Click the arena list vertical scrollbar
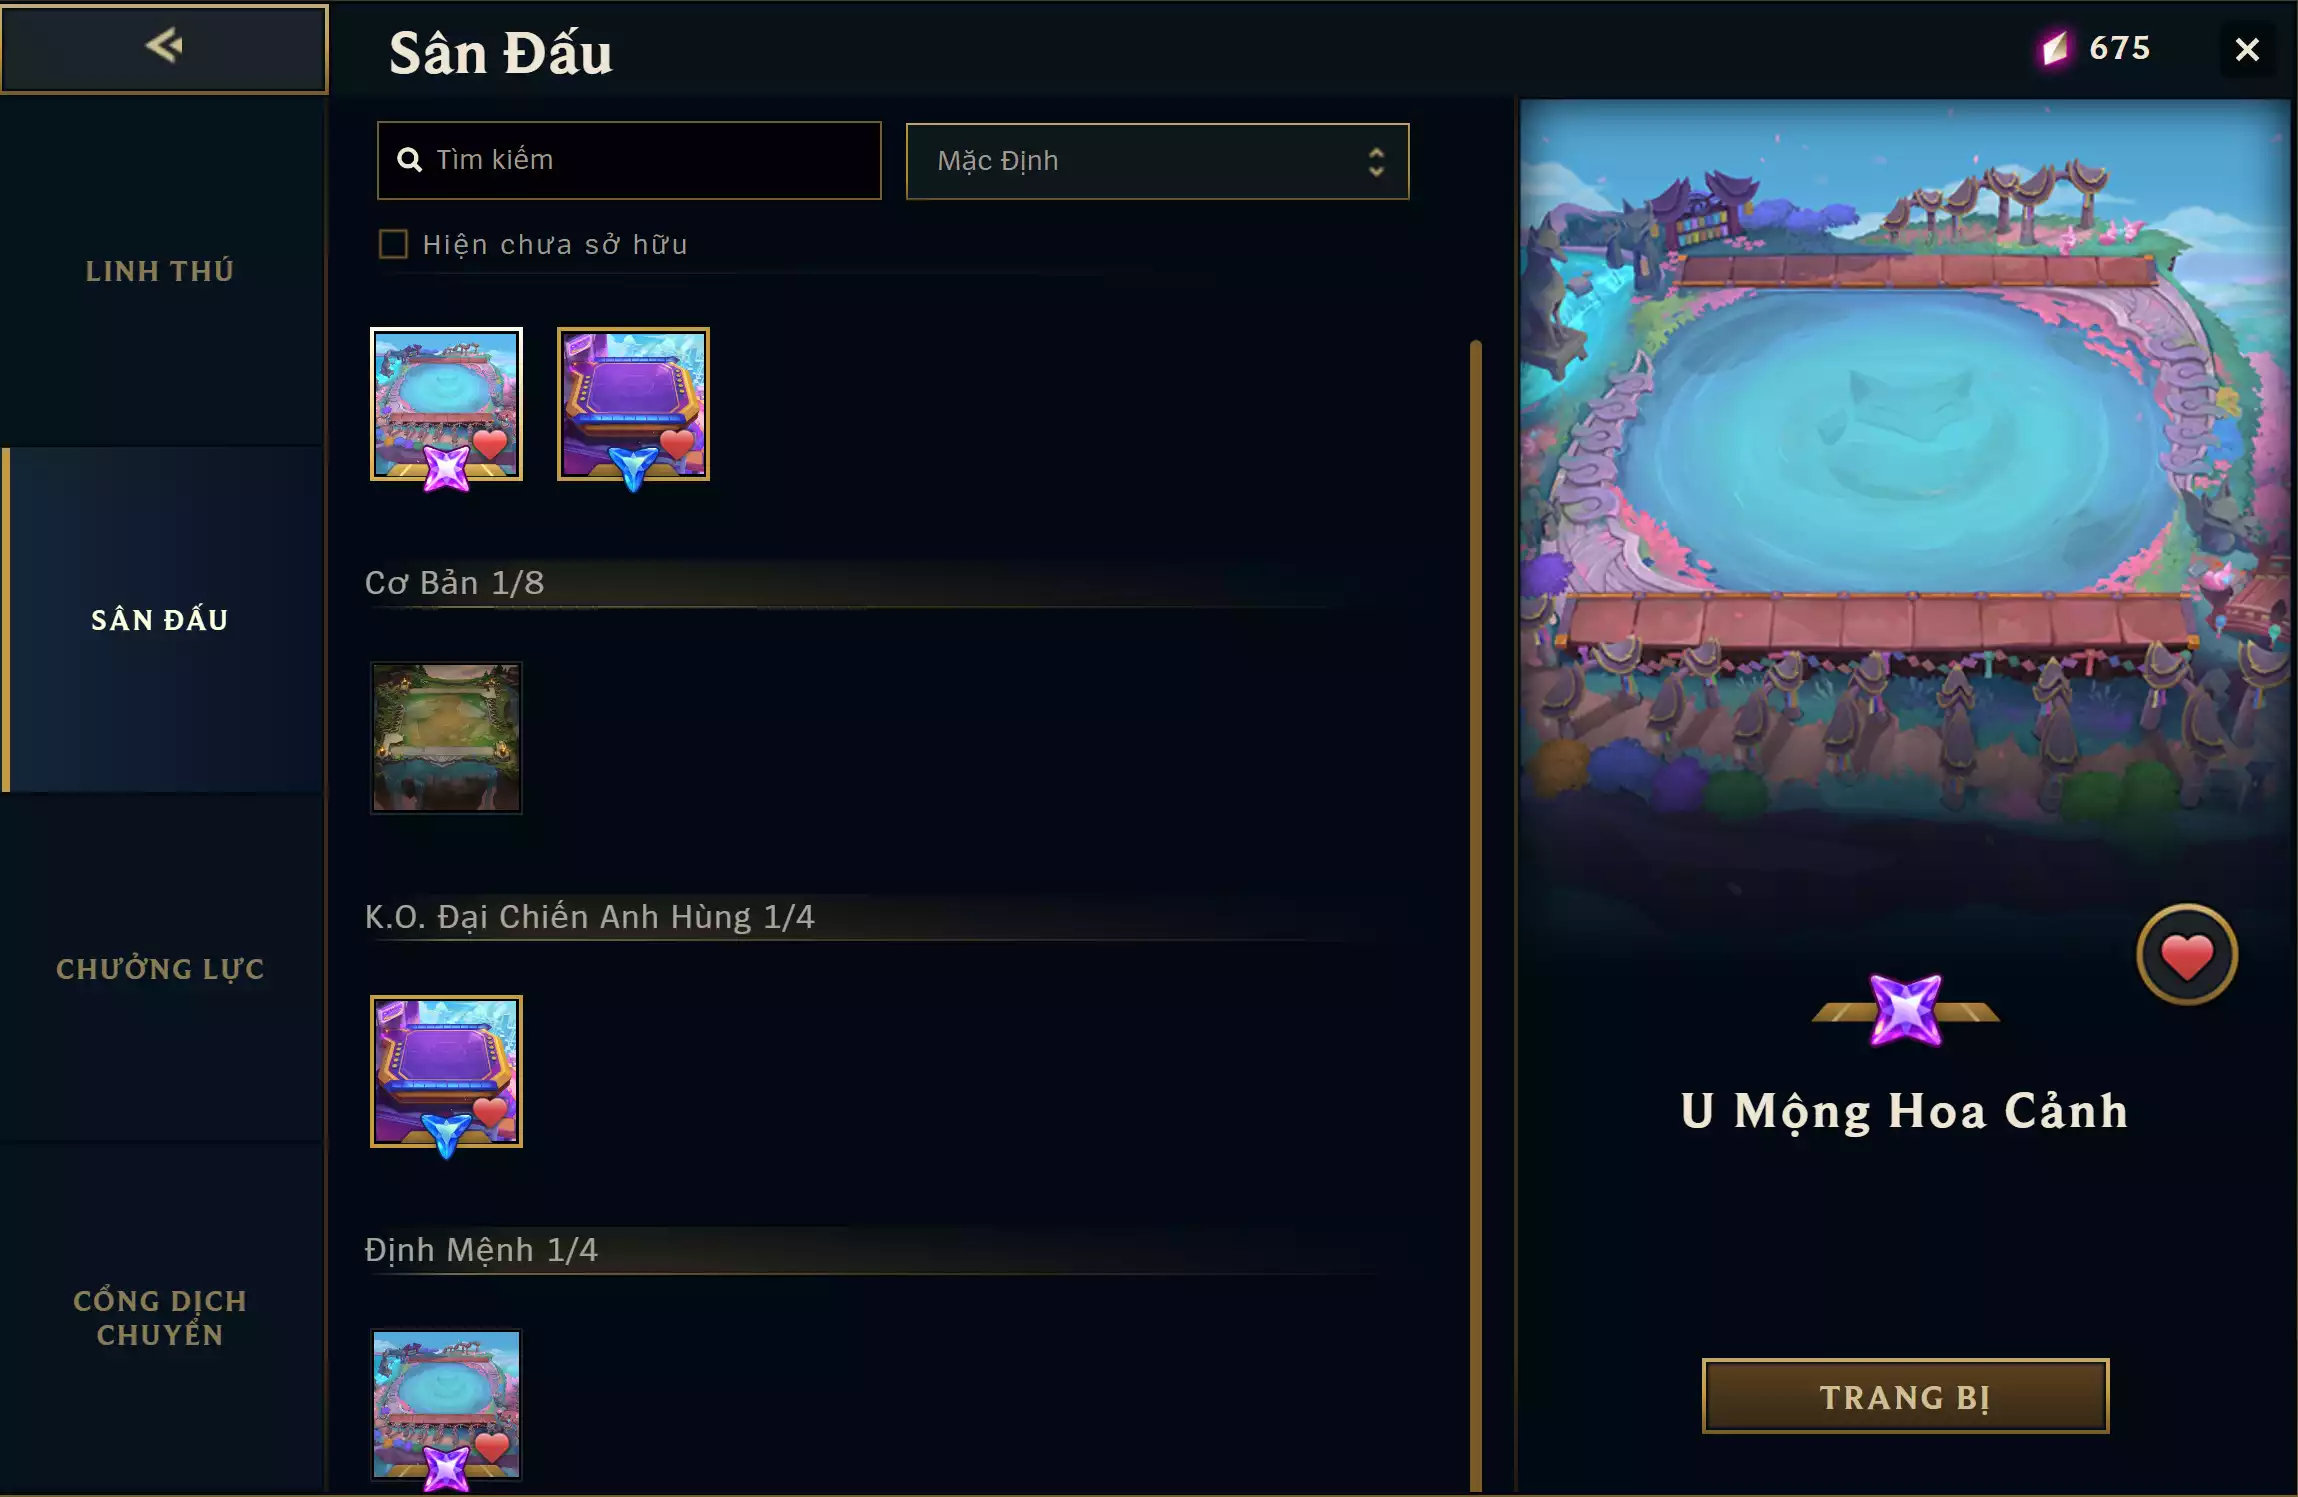 [x=1475, y=915]
